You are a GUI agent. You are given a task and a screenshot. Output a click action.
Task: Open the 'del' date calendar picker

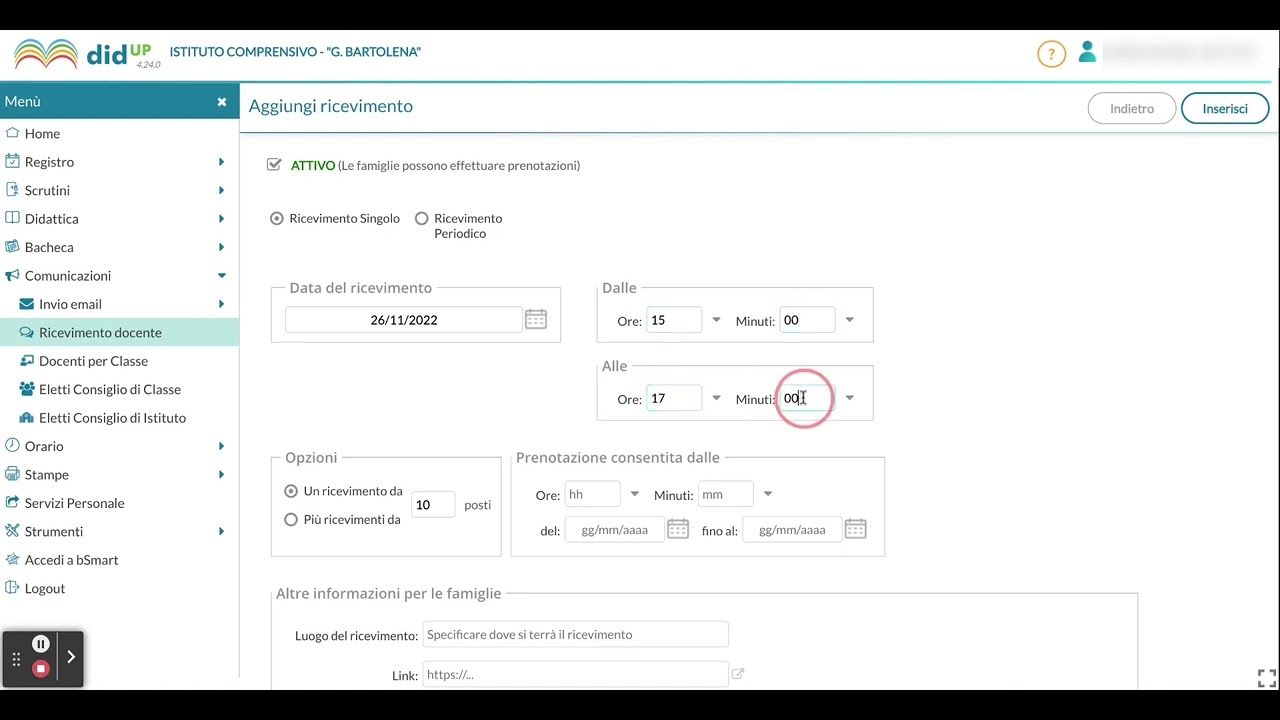tap(678, 529)
